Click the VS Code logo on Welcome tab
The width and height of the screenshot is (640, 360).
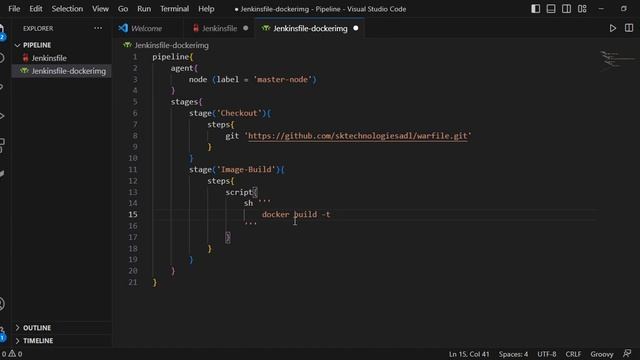click(123, 28)
